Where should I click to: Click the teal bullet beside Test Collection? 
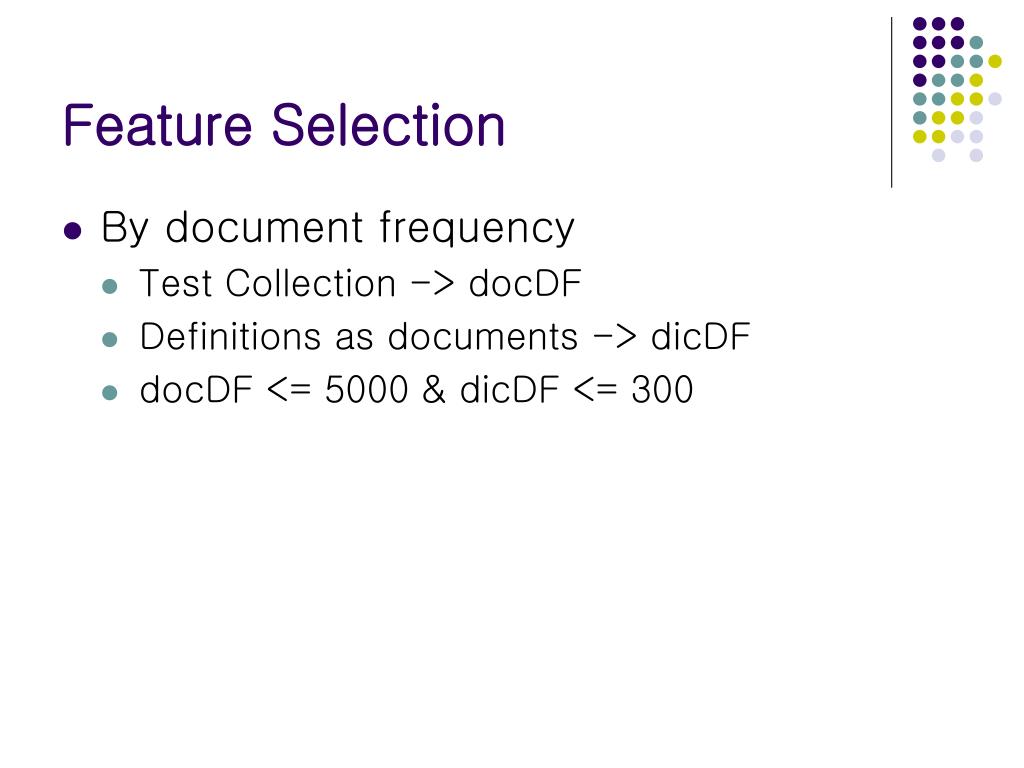110,286
